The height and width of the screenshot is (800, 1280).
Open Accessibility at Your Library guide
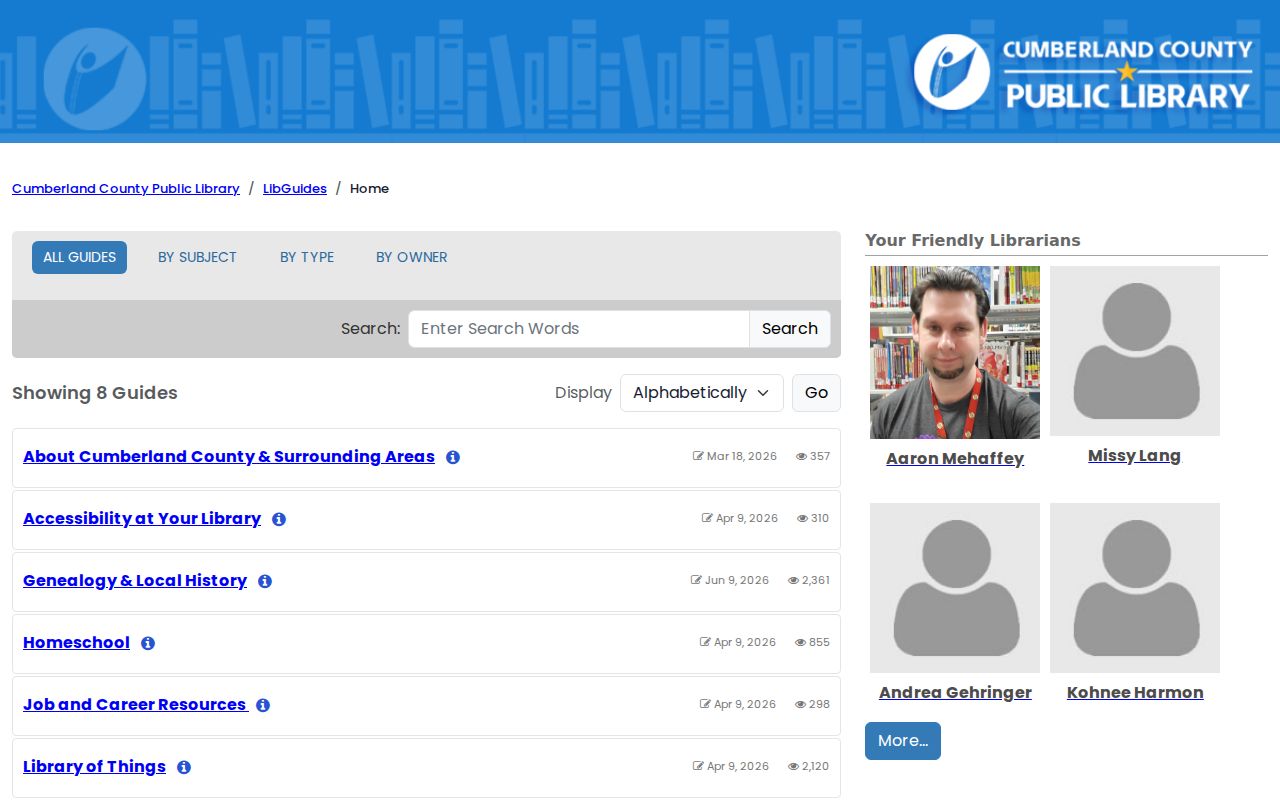142,519
